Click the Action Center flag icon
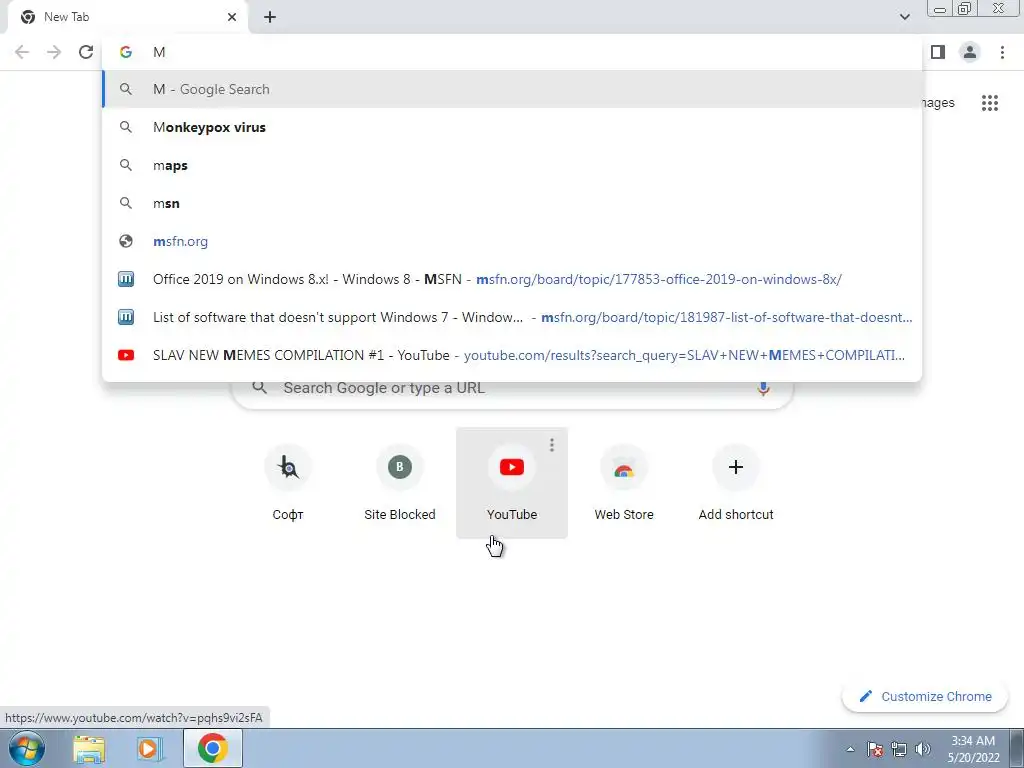The image size is (1024, 768). [875, 749]
